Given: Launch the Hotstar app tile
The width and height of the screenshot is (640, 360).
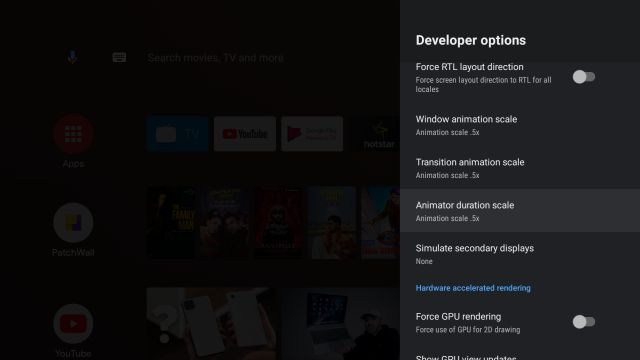Looking at the screenshot, I should tap(379, 134).
